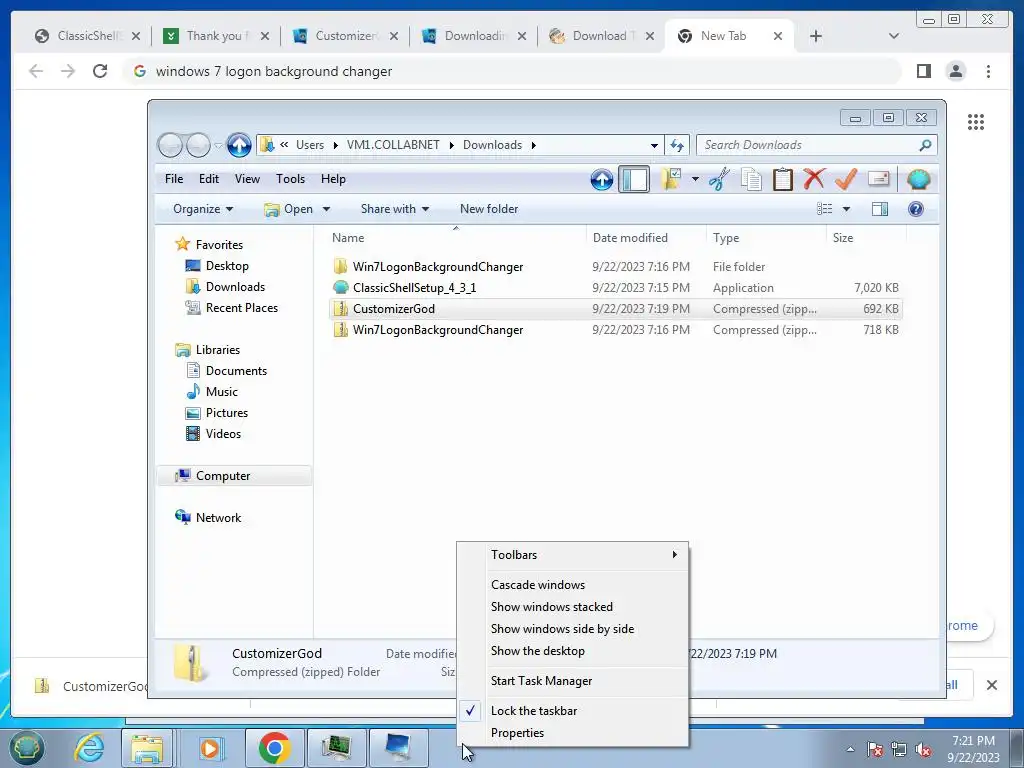Click the orange checkmark Properties icon
The height and width of the screenshot is (768, 1024).
click(x=846, y=178)
